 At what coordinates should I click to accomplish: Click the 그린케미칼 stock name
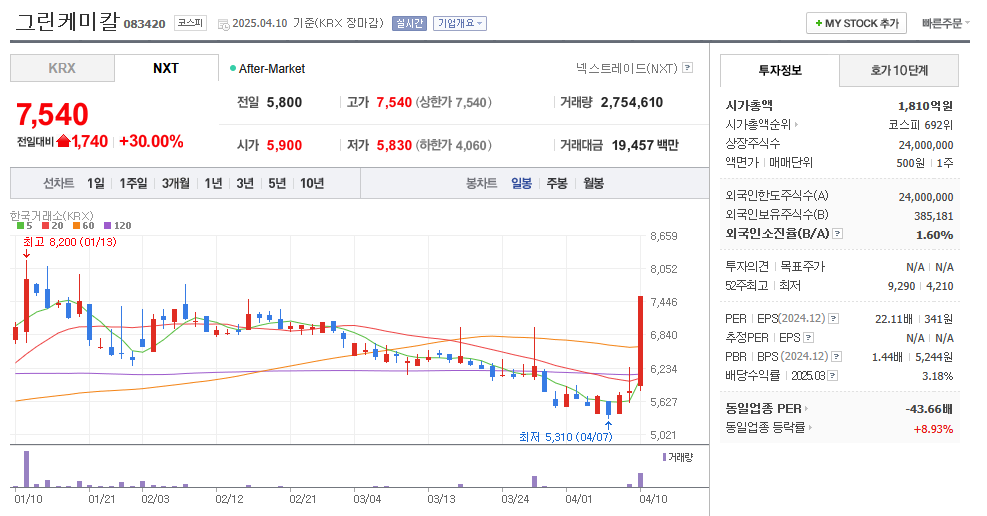pos(67,21)
